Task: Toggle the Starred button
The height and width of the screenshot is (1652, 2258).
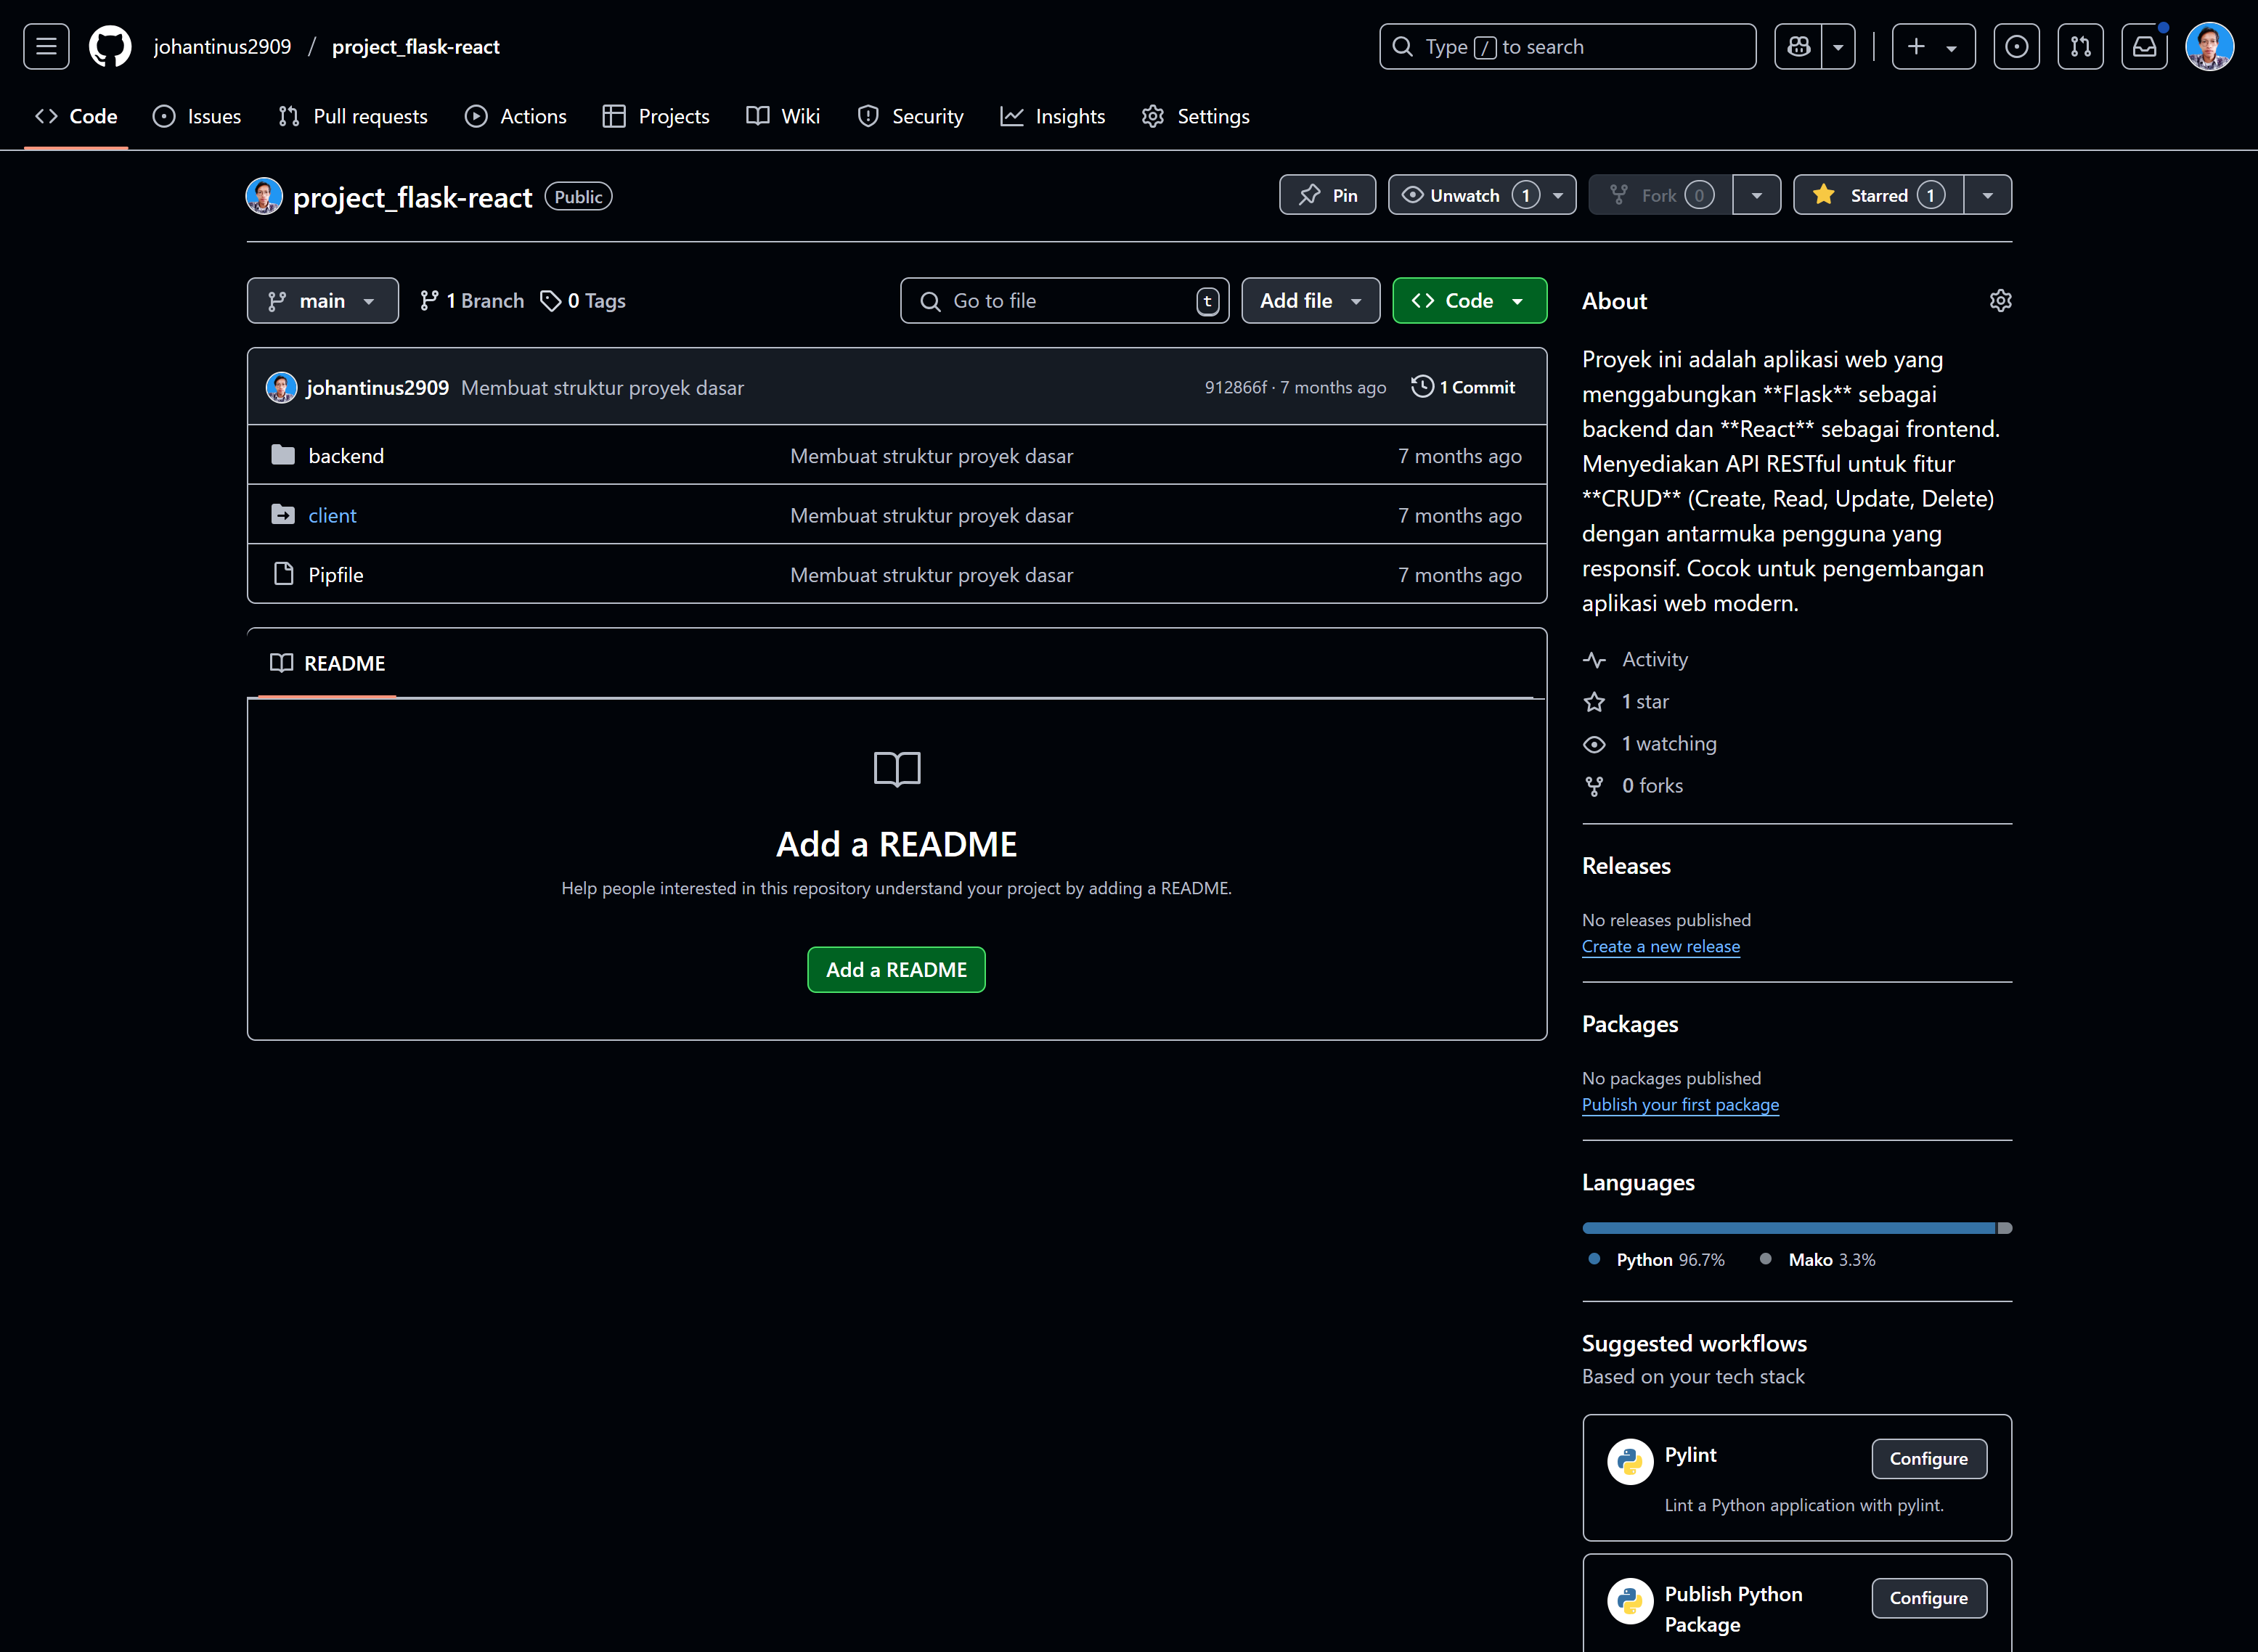Action: [1878, 195]
